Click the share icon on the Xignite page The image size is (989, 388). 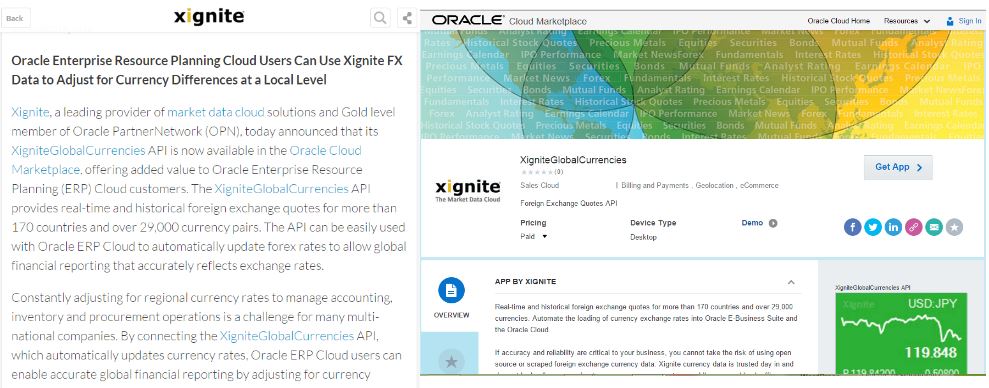click(x=407, y=18)
